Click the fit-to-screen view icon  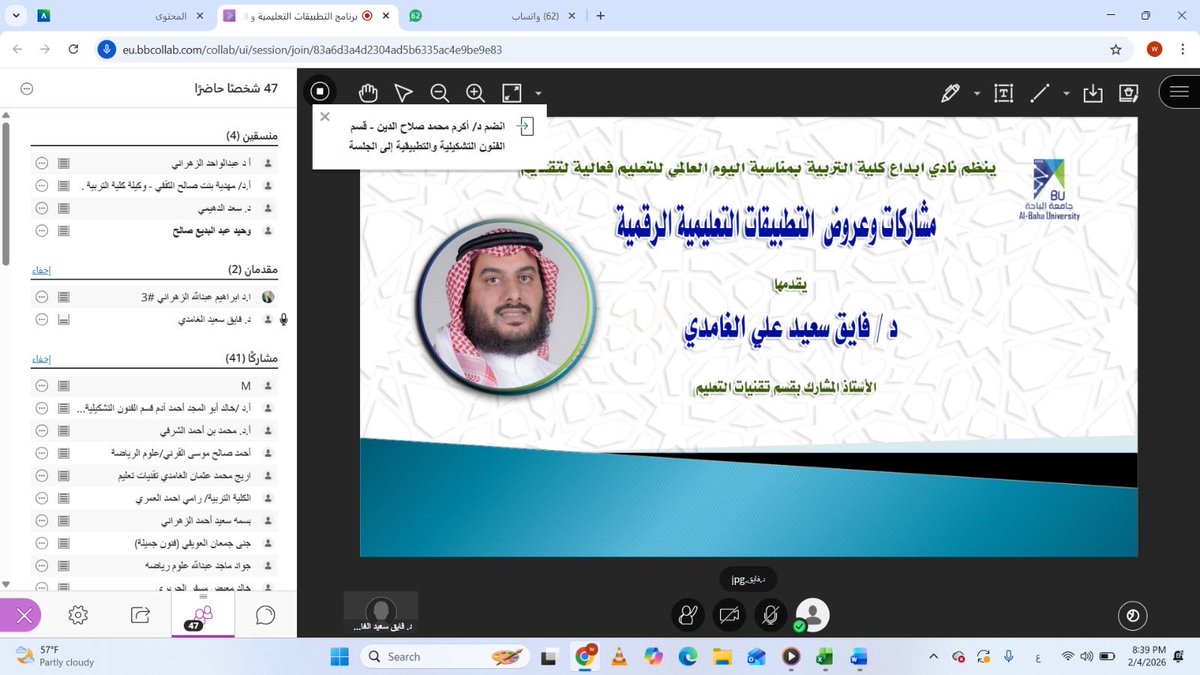click(x=511, y=93)
